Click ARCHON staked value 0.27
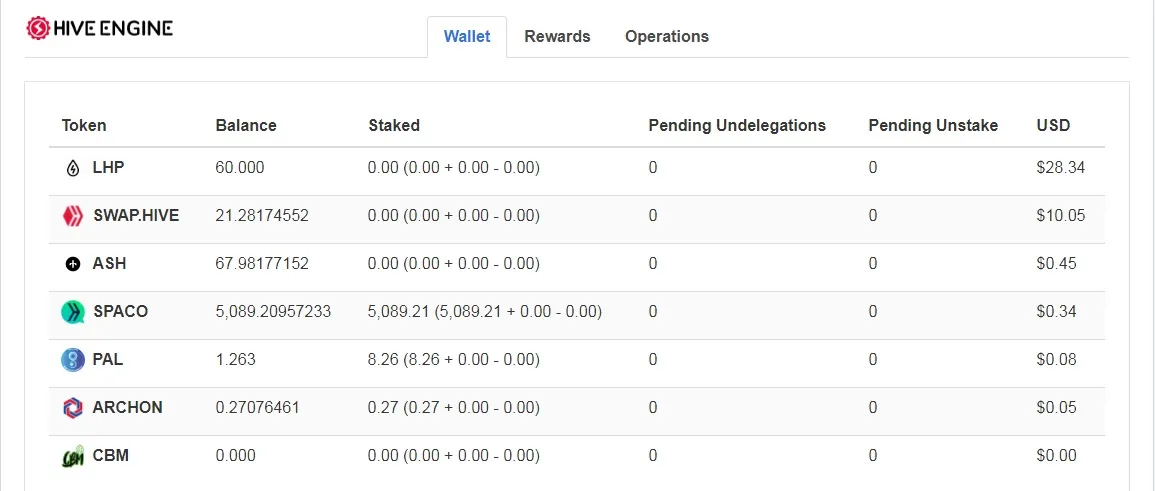This screenshot has width=1155, height=491. pyautogui.click(x=454, y=408)
